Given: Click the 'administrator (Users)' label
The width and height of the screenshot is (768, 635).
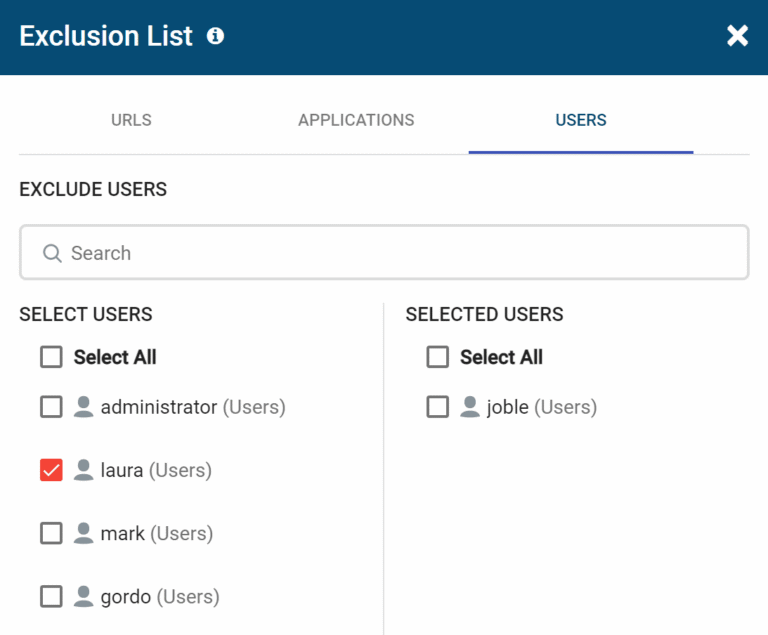Looking at the screenshot, I should coord(193,407).
